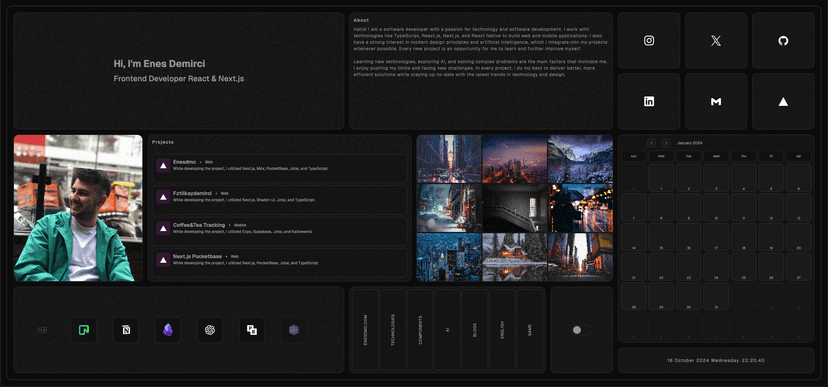This screenshot has height=387, width=828.
Task: Open the Enesdmc project card
Action: pyautogui.click(x=280, y=168)
